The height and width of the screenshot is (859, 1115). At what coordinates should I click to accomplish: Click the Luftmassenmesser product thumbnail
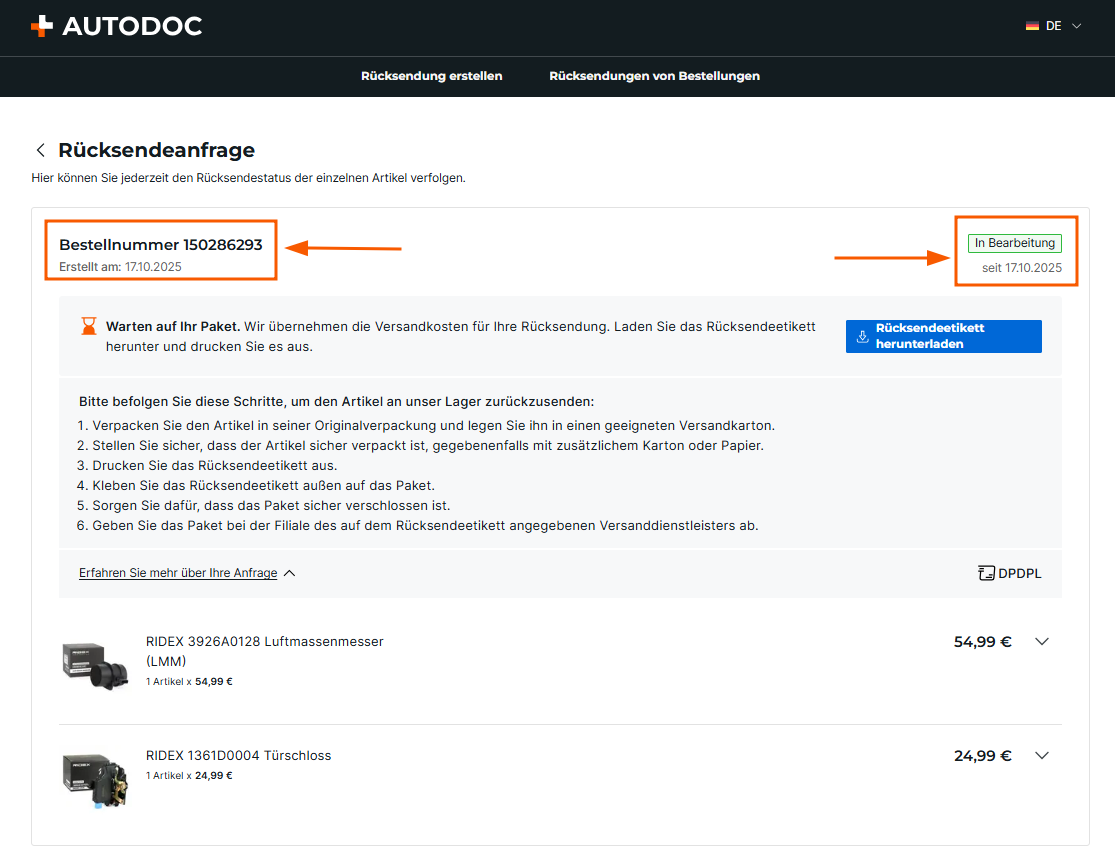click(94, 662)
